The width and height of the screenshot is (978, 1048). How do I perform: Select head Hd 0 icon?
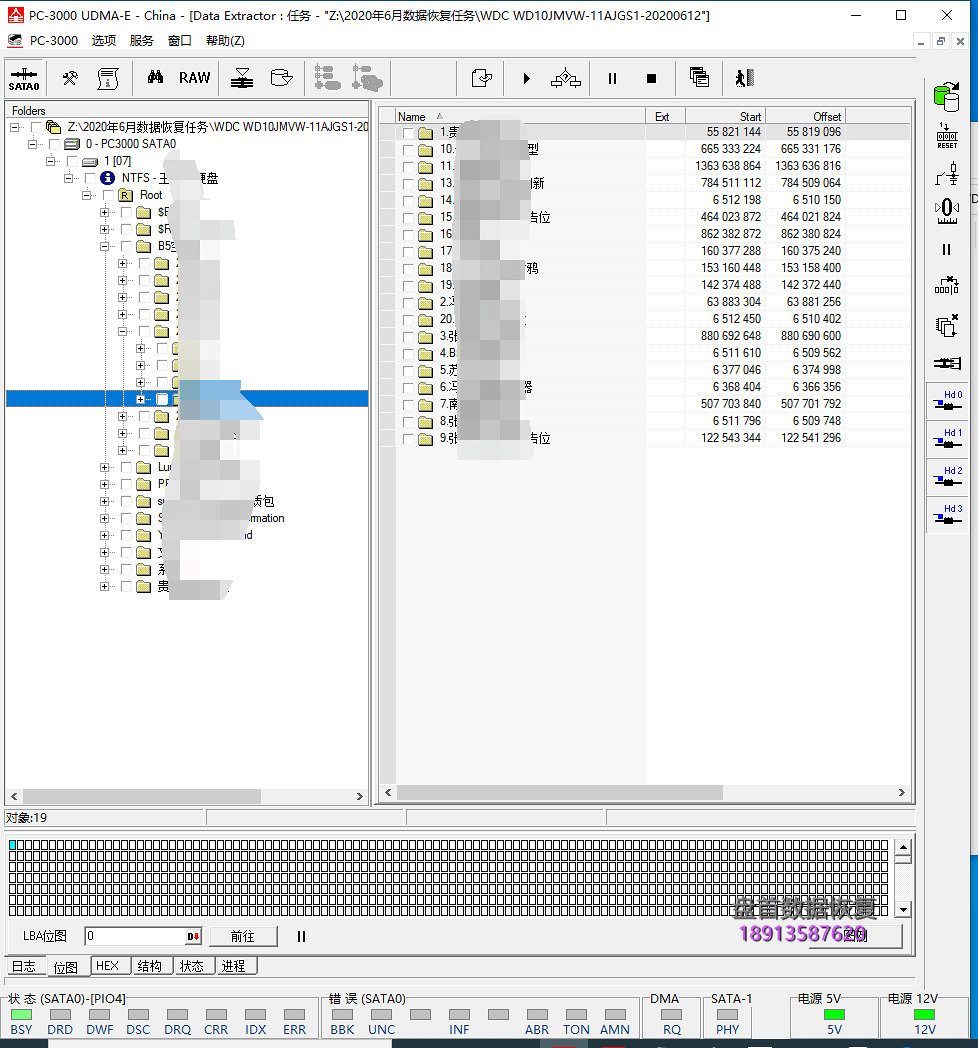948,400
